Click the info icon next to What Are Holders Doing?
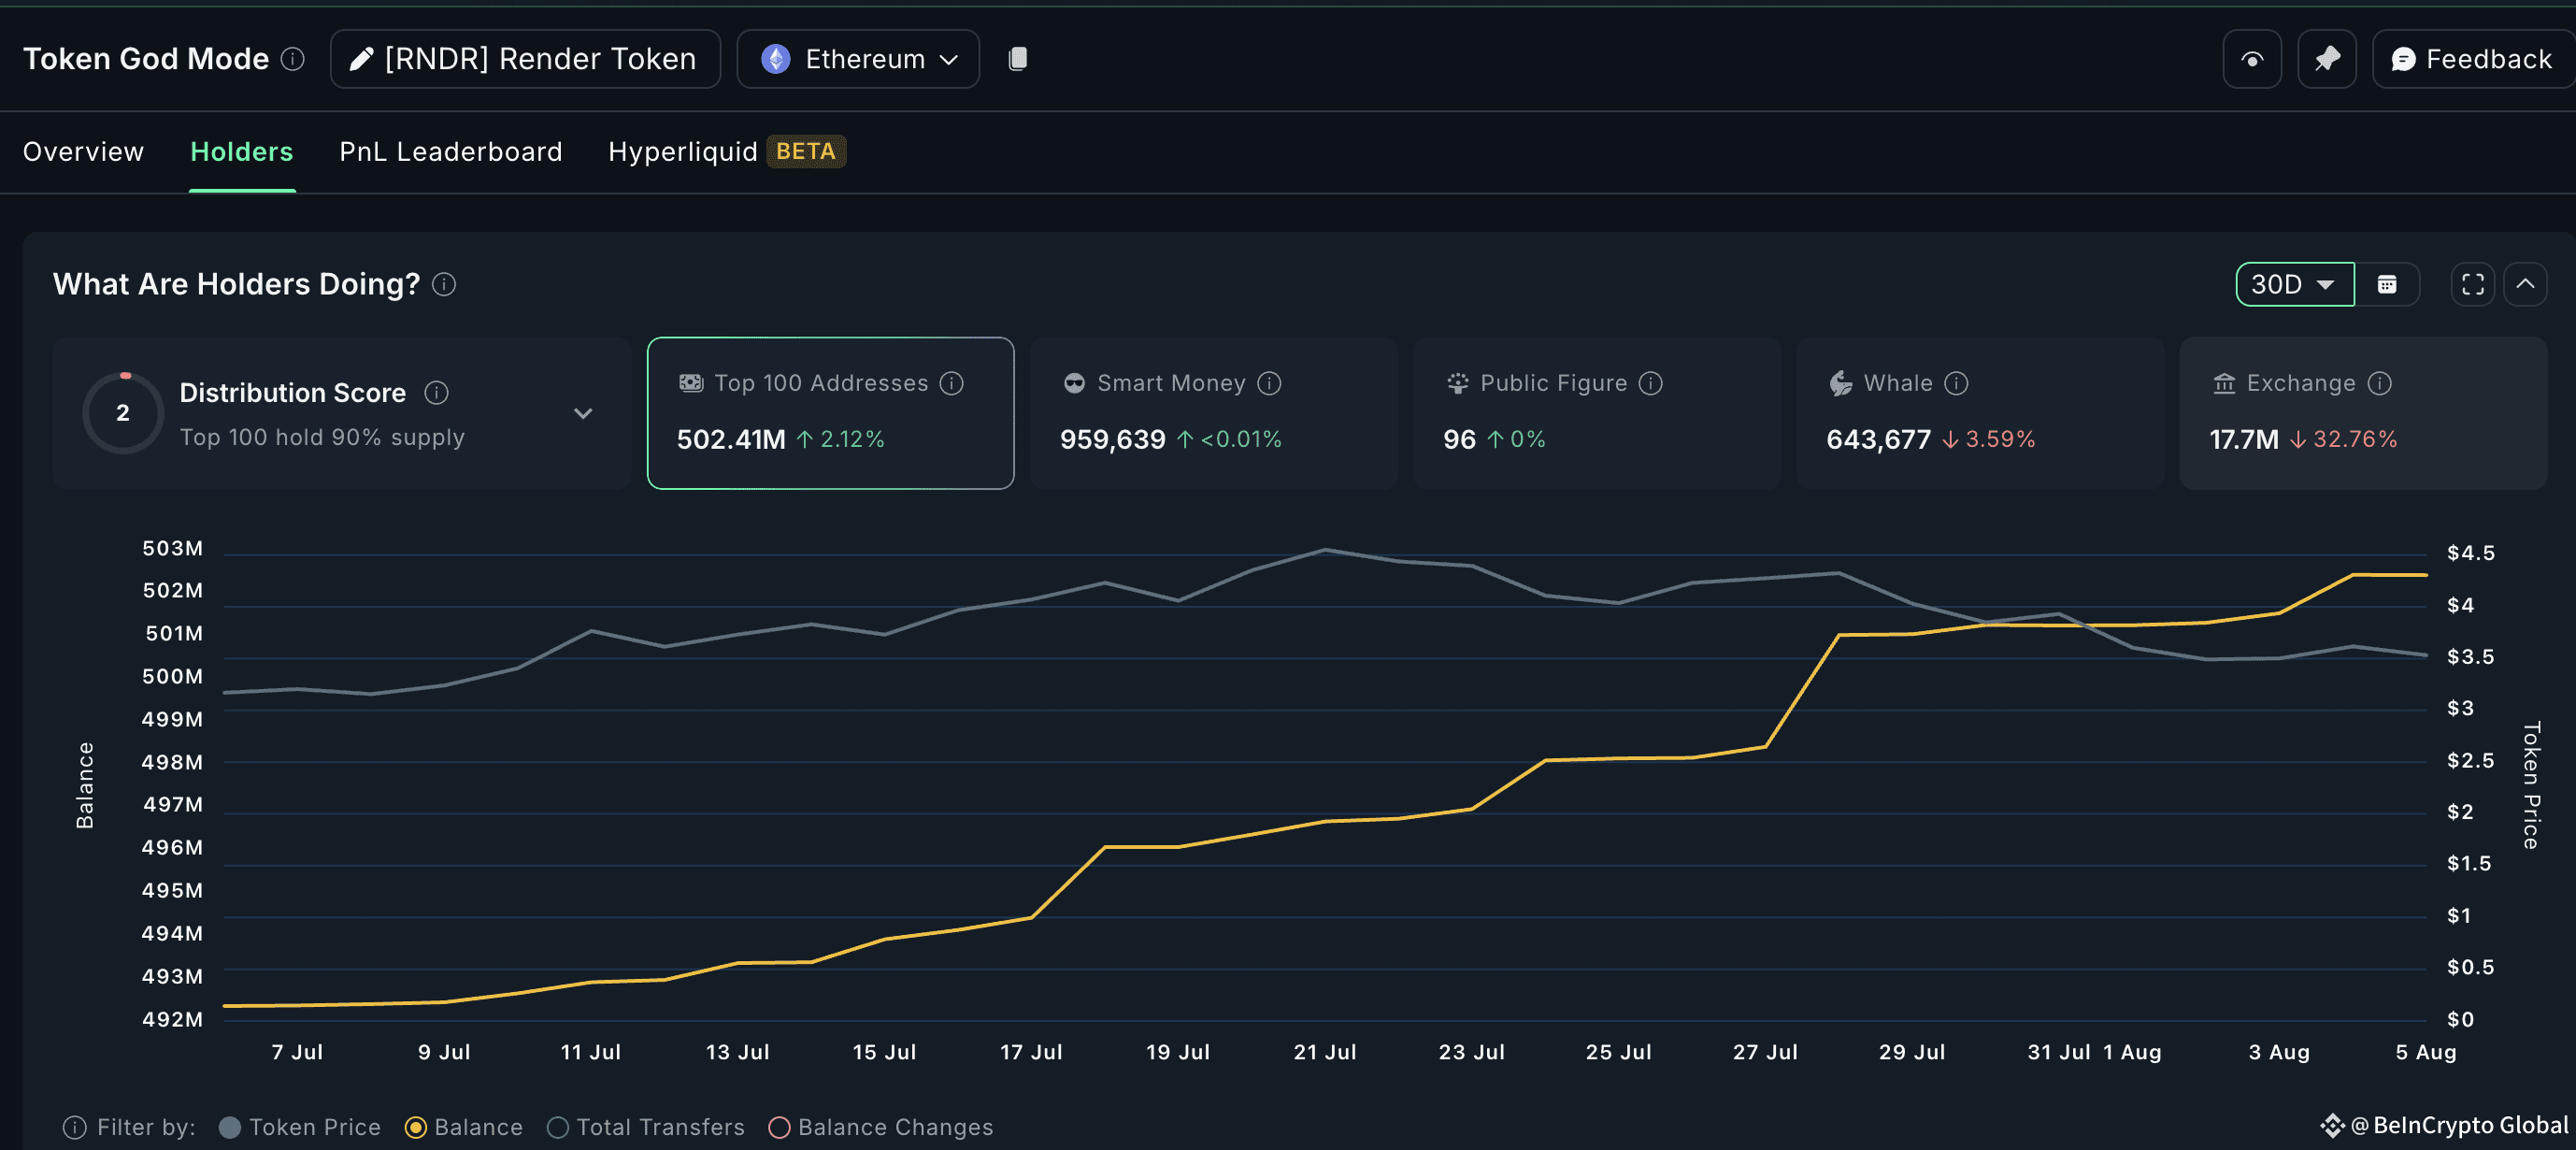The image size is (2576, 1150). click(444, 285)
